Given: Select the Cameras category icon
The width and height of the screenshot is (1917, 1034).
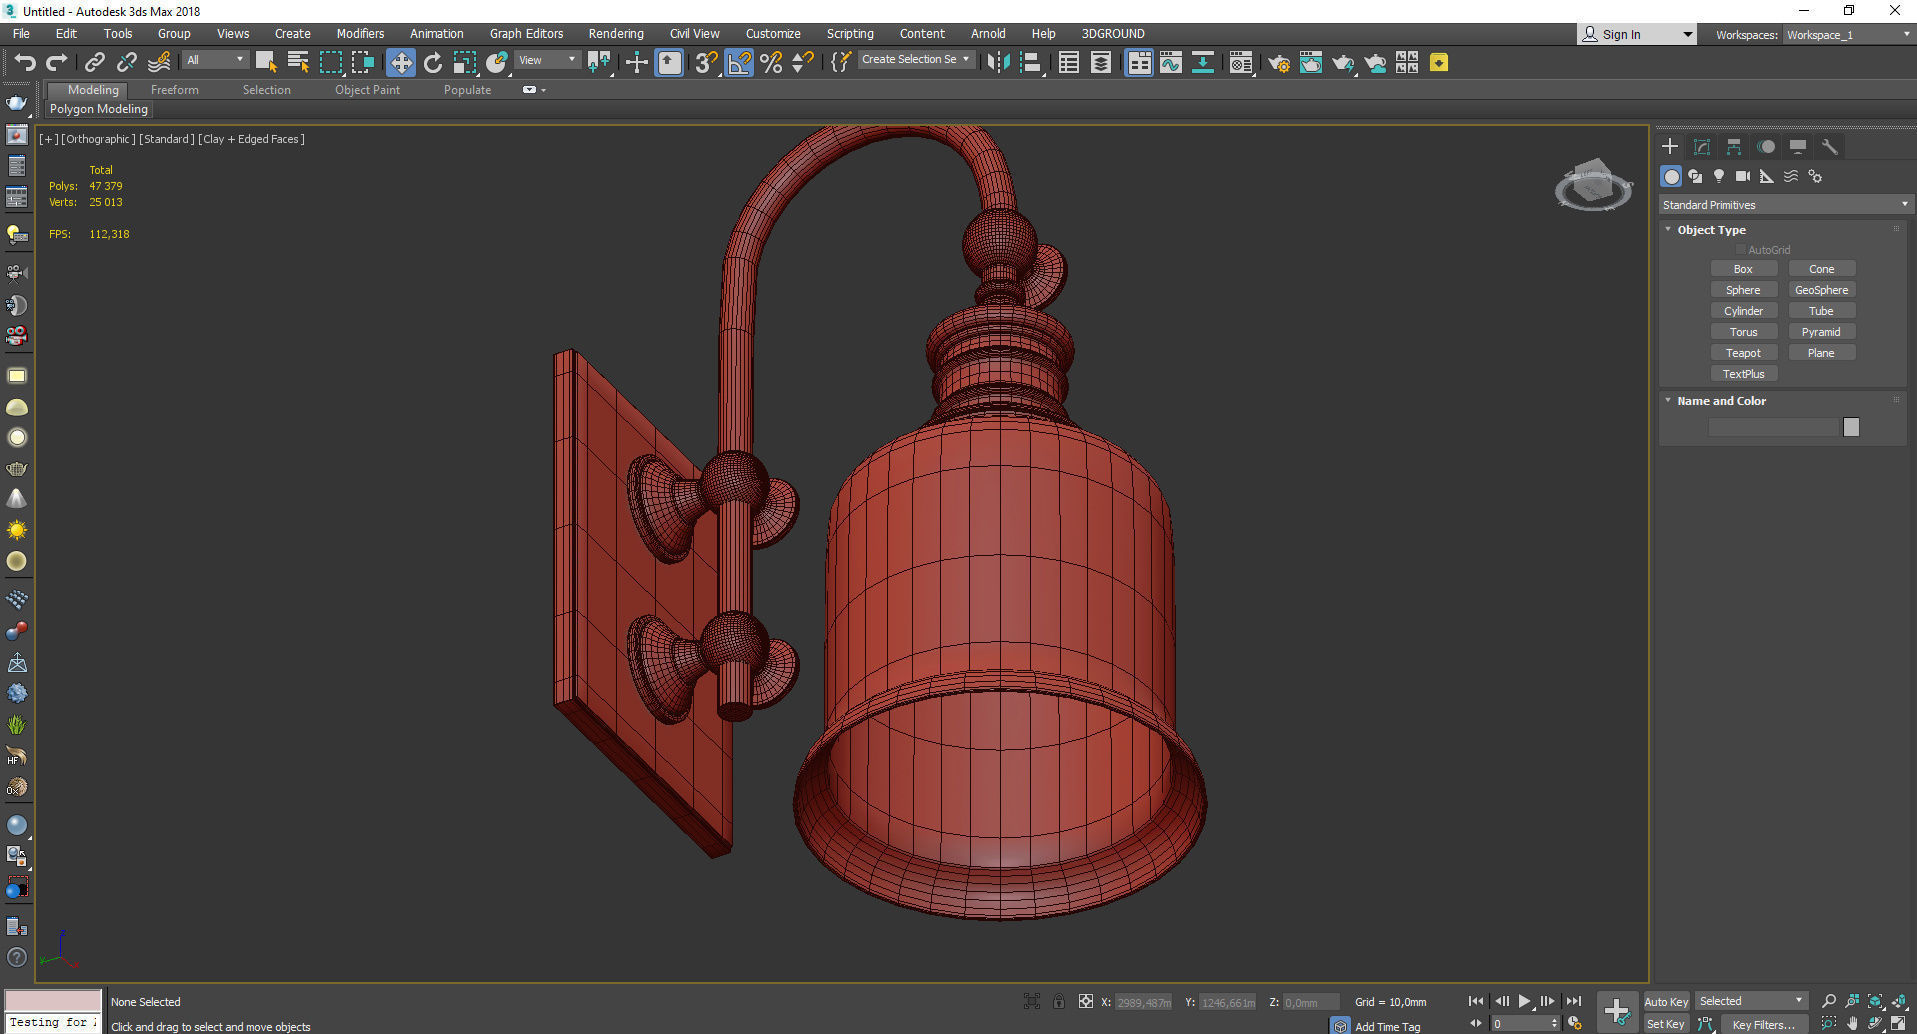Looking at the screenshot, I should pos(1742,176).
